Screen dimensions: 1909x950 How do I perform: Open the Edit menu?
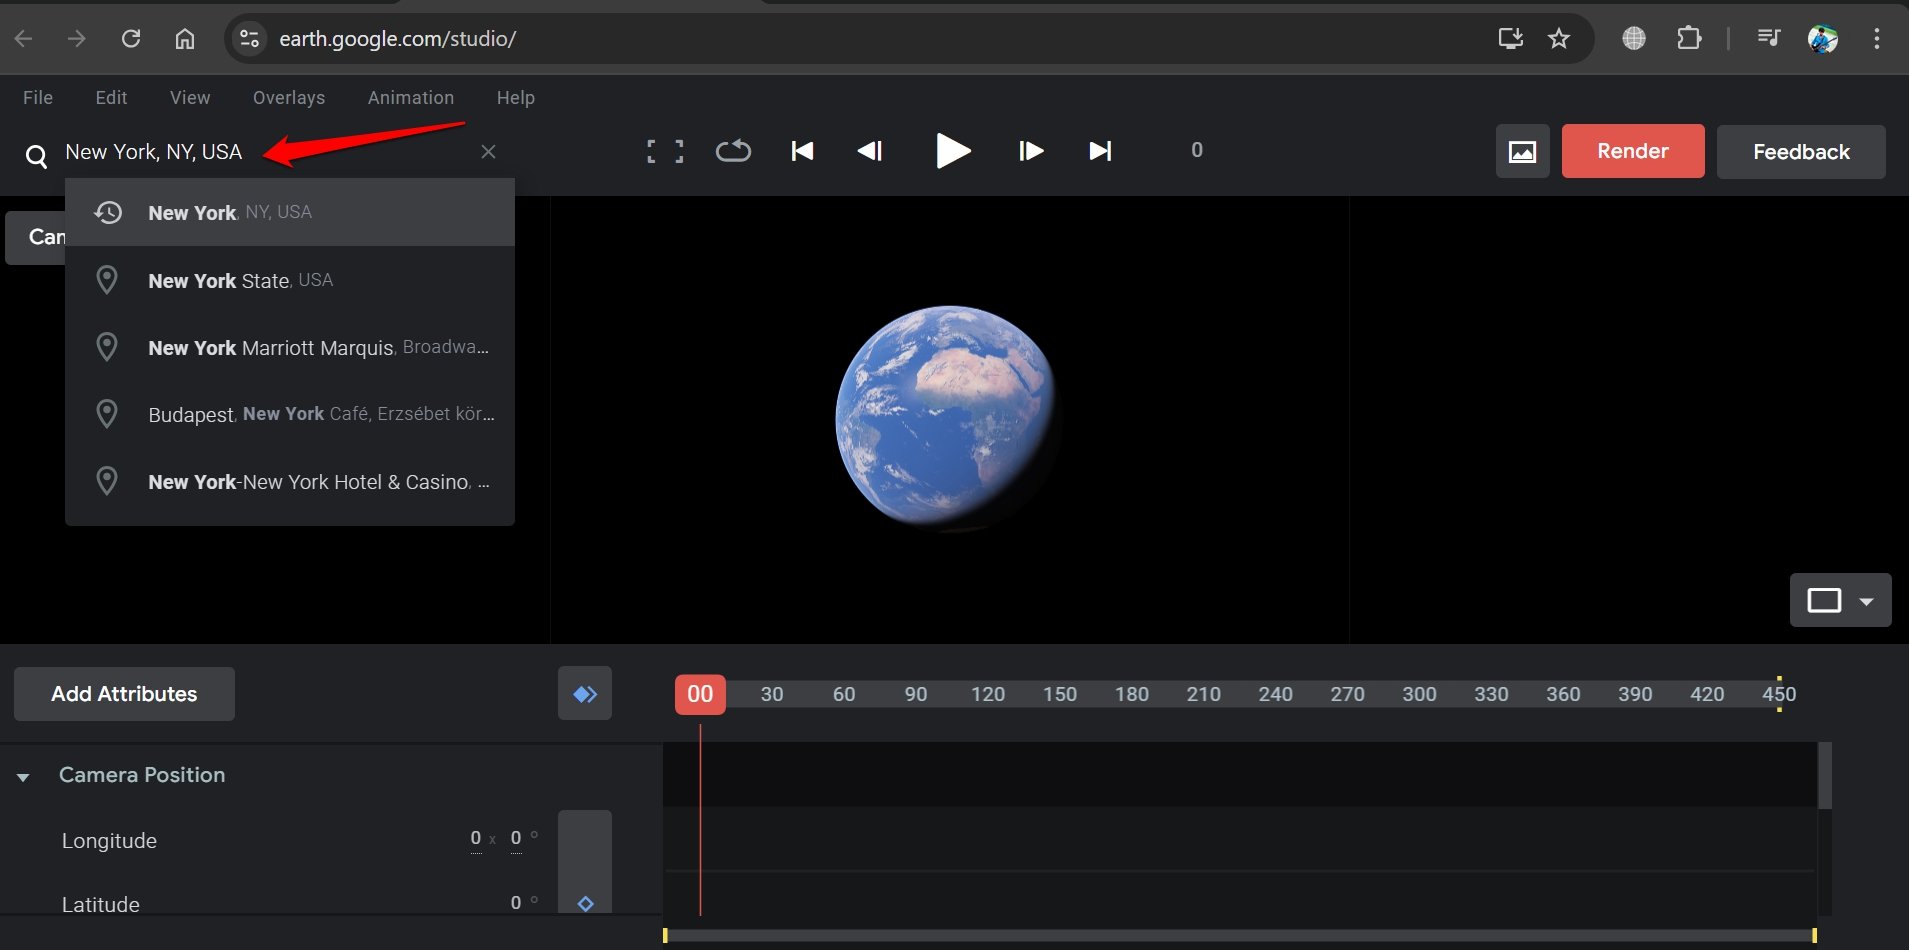pos(111,97)
